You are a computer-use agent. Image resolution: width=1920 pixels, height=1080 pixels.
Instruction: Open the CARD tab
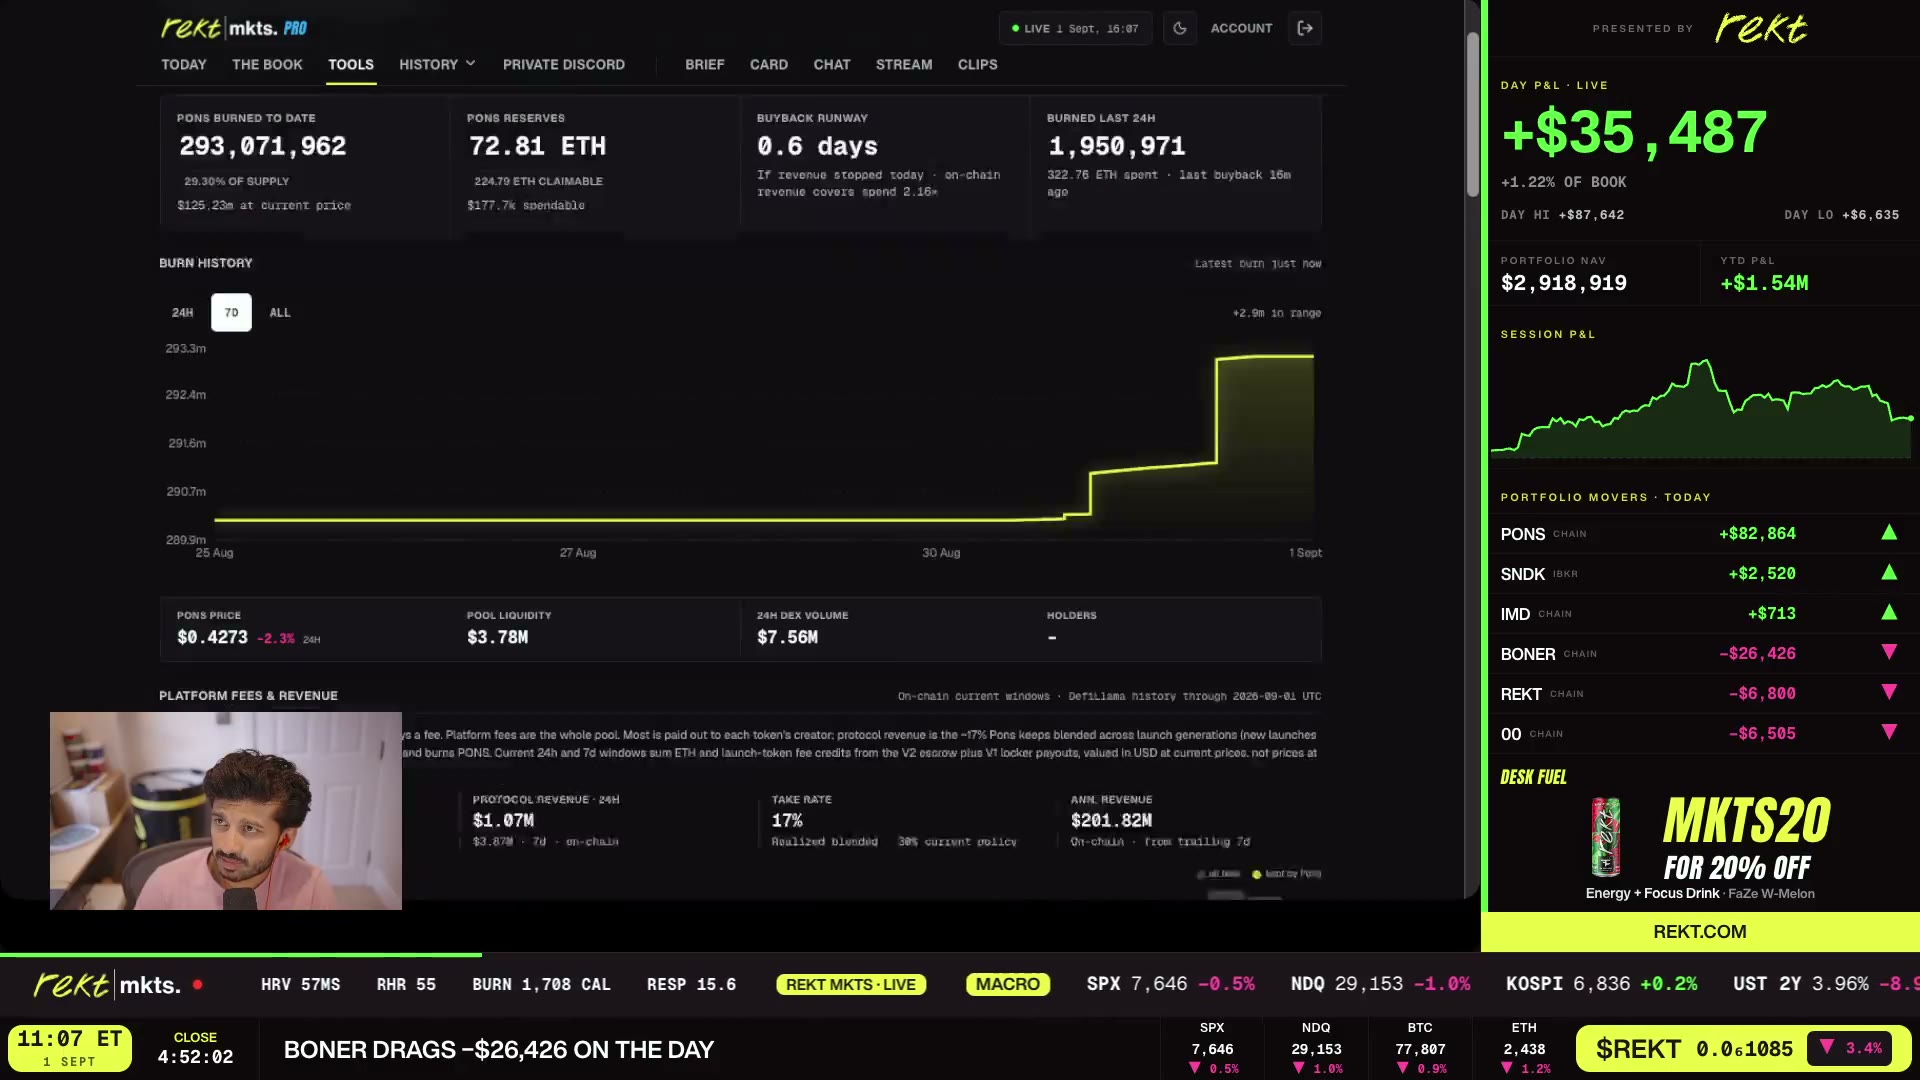coord(769,64)
